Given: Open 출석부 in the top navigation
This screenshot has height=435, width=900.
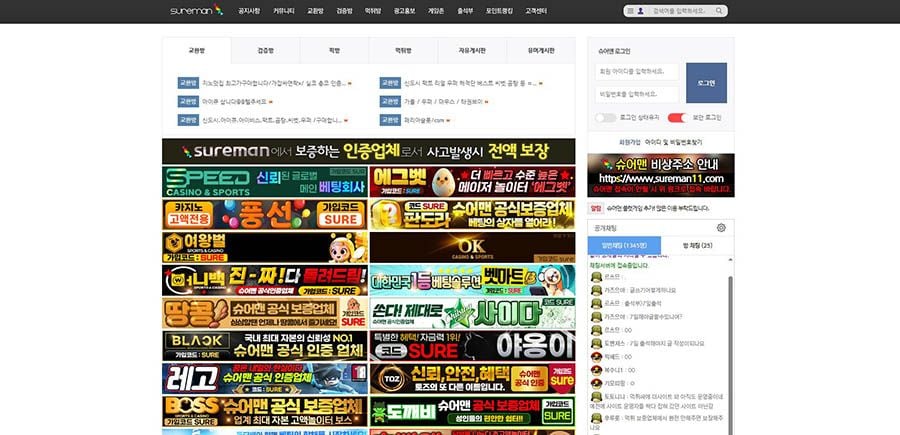Looking at the screenshot, I should coord(465,11).
